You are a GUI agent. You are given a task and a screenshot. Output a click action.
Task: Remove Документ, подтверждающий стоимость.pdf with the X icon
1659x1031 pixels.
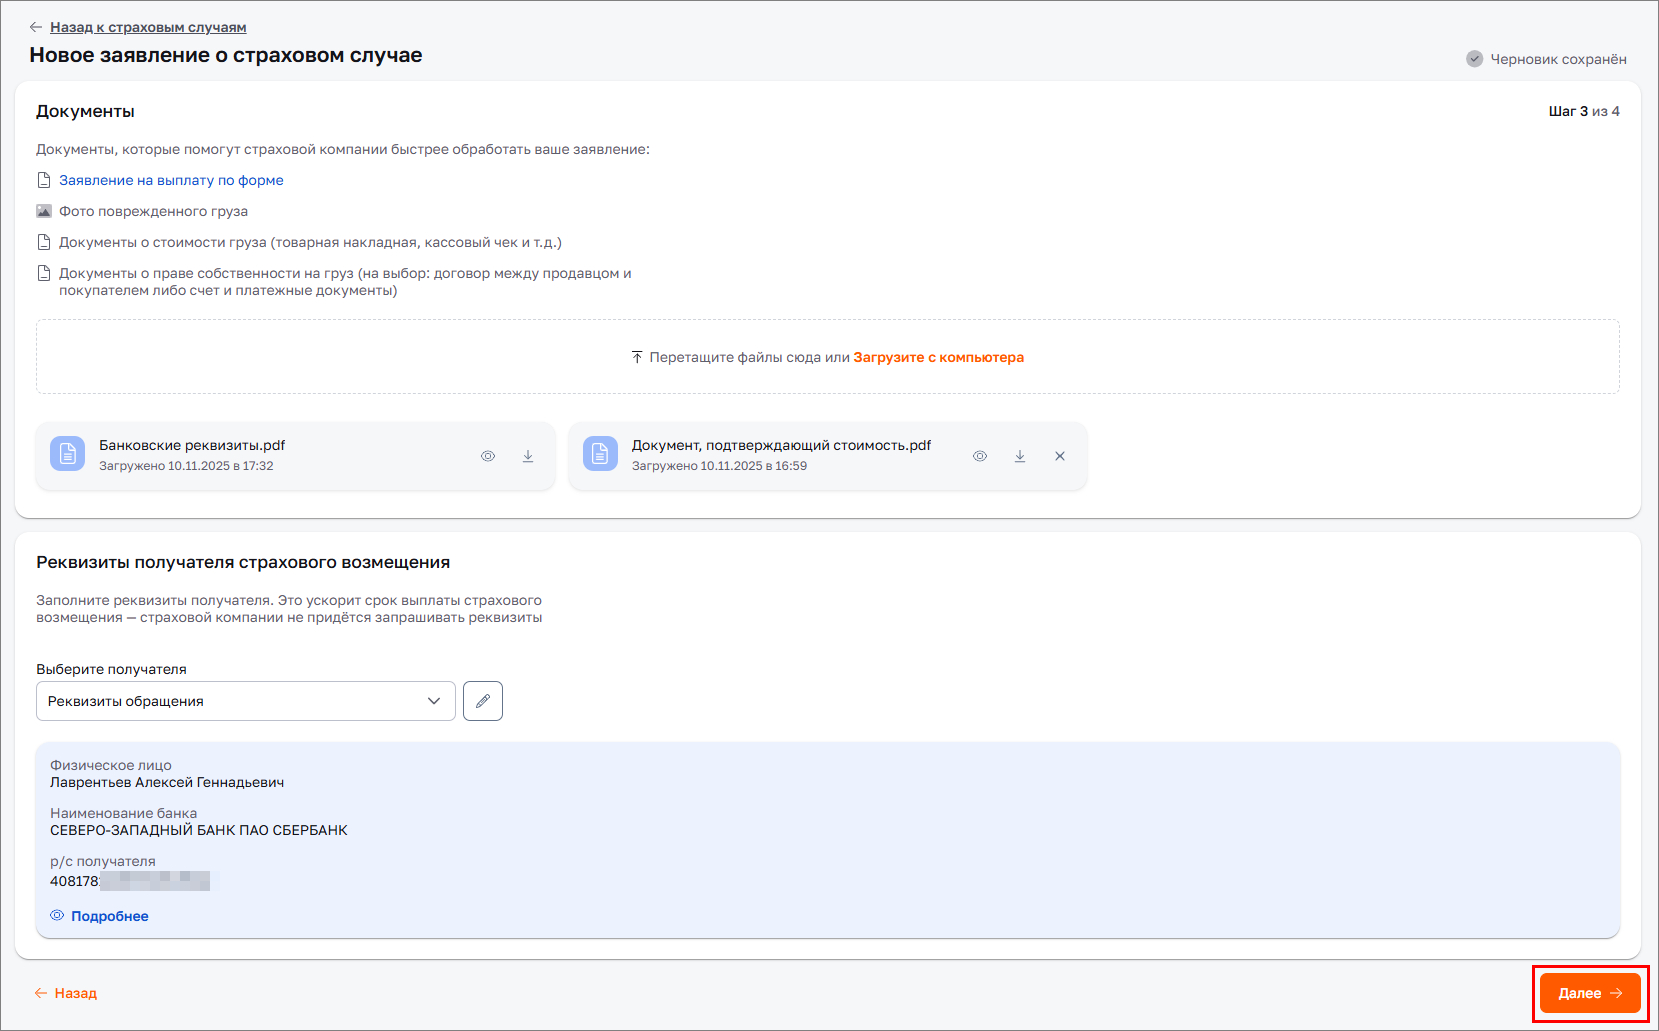(x=1060, y=456)
